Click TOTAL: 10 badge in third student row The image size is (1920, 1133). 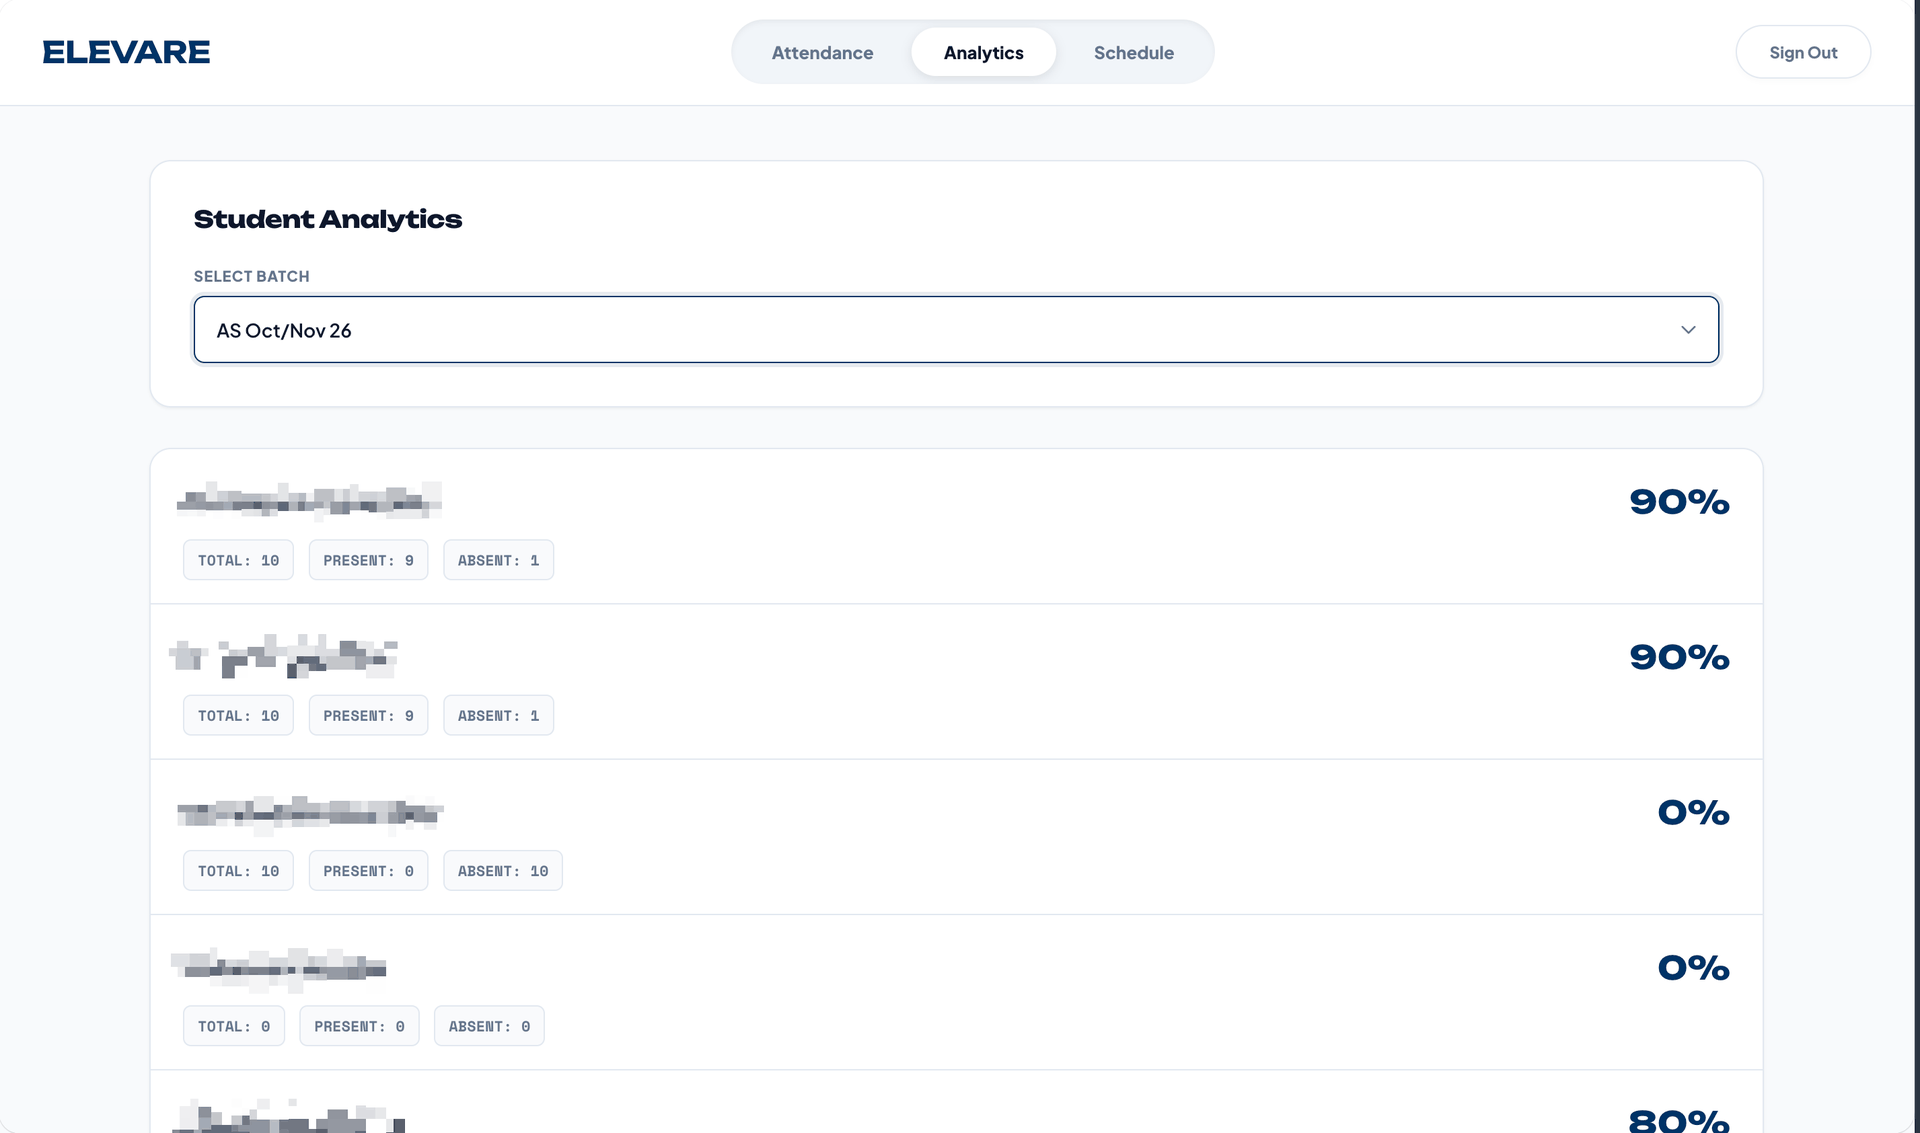238,871
